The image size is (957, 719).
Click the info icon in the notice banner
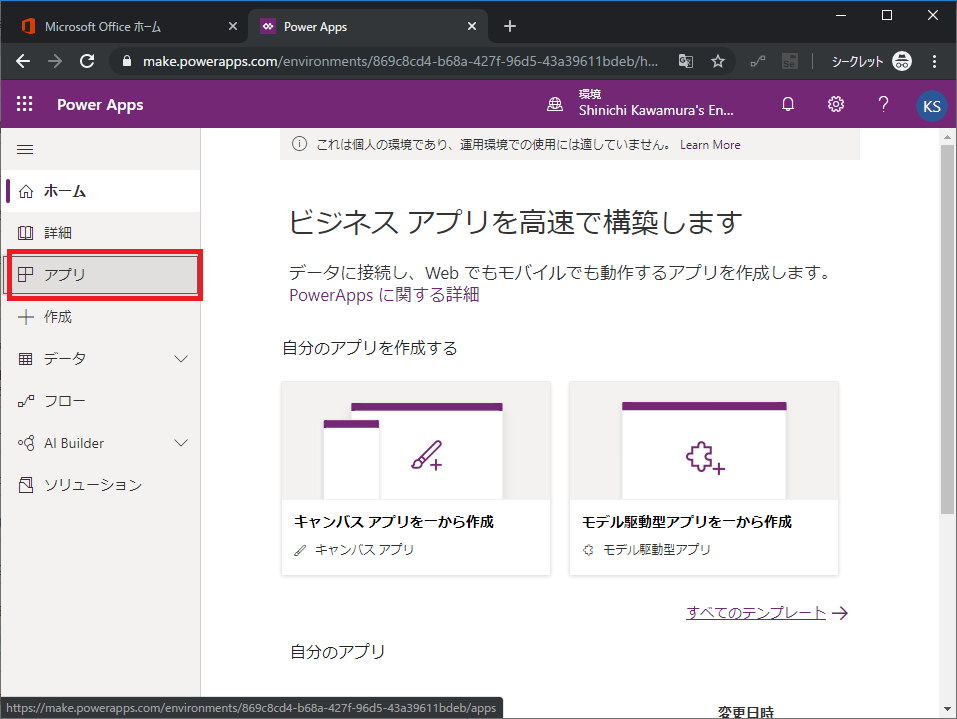[299, 144]
